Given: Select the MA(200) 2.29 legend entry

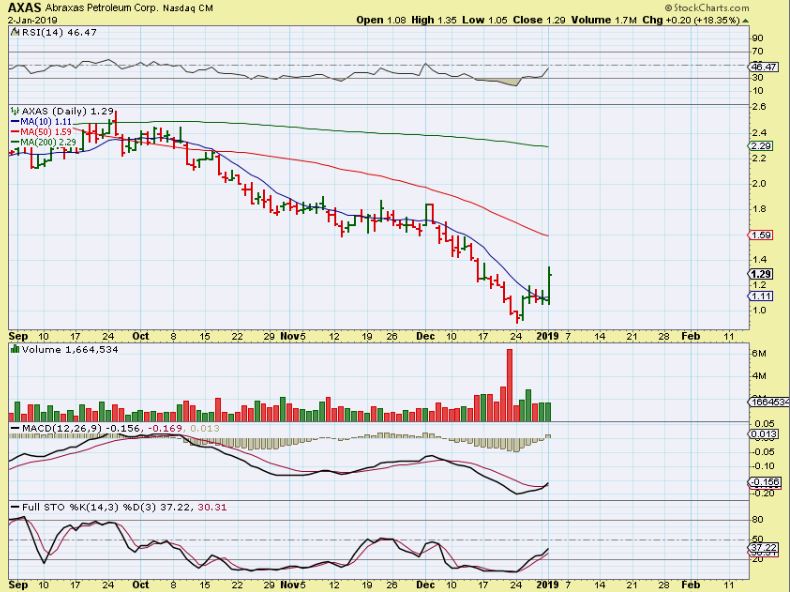Looking at the screenshot, I should [43, 143].
